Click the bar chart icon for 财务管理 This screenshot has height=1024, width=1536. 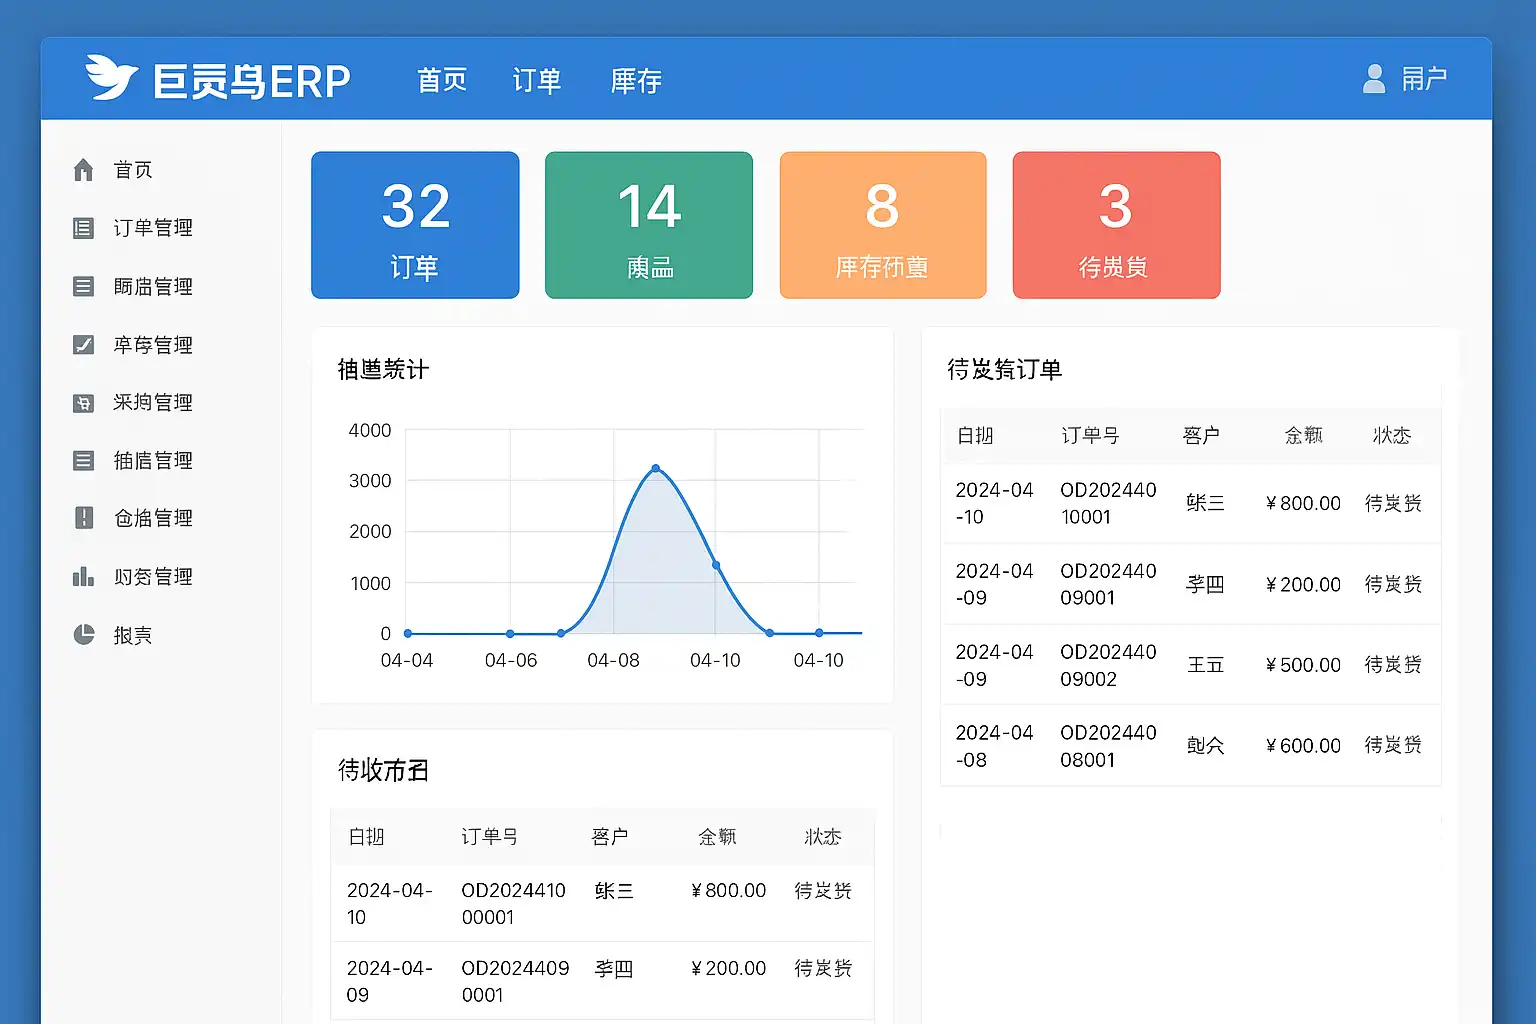[84, 577]
